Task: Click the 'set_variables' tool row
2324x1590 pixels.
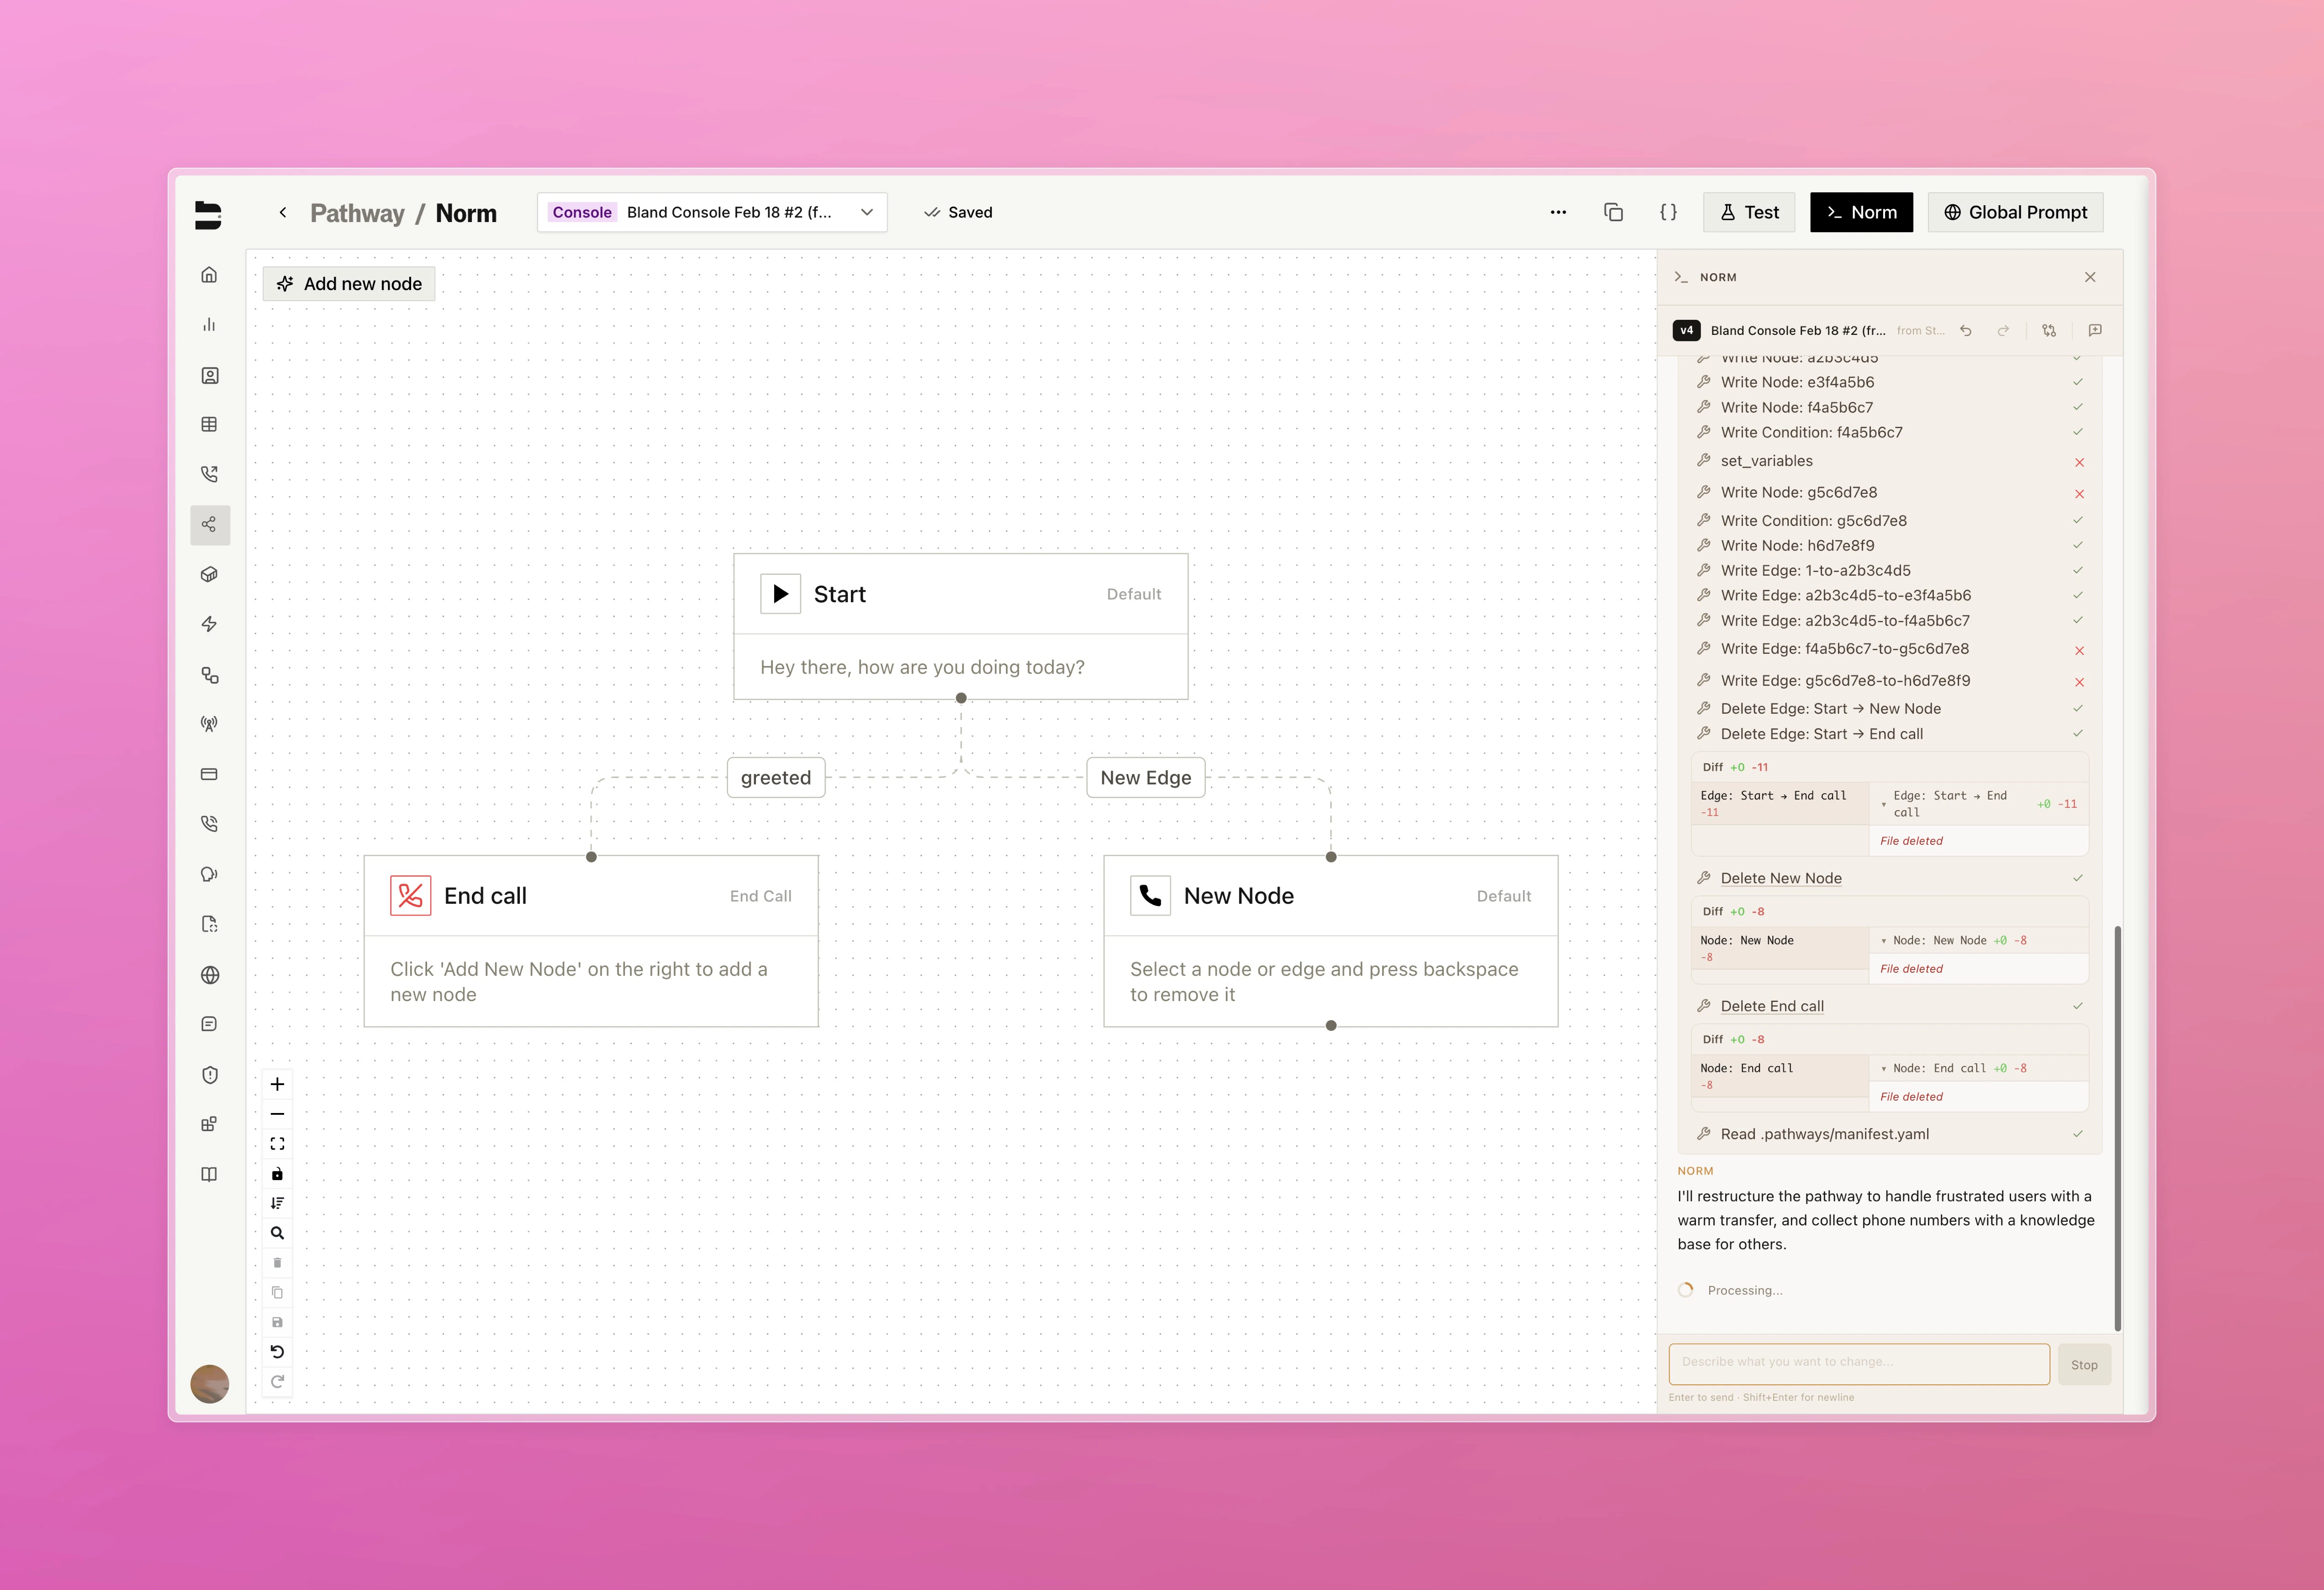Action: click(x=1890, y=461)
